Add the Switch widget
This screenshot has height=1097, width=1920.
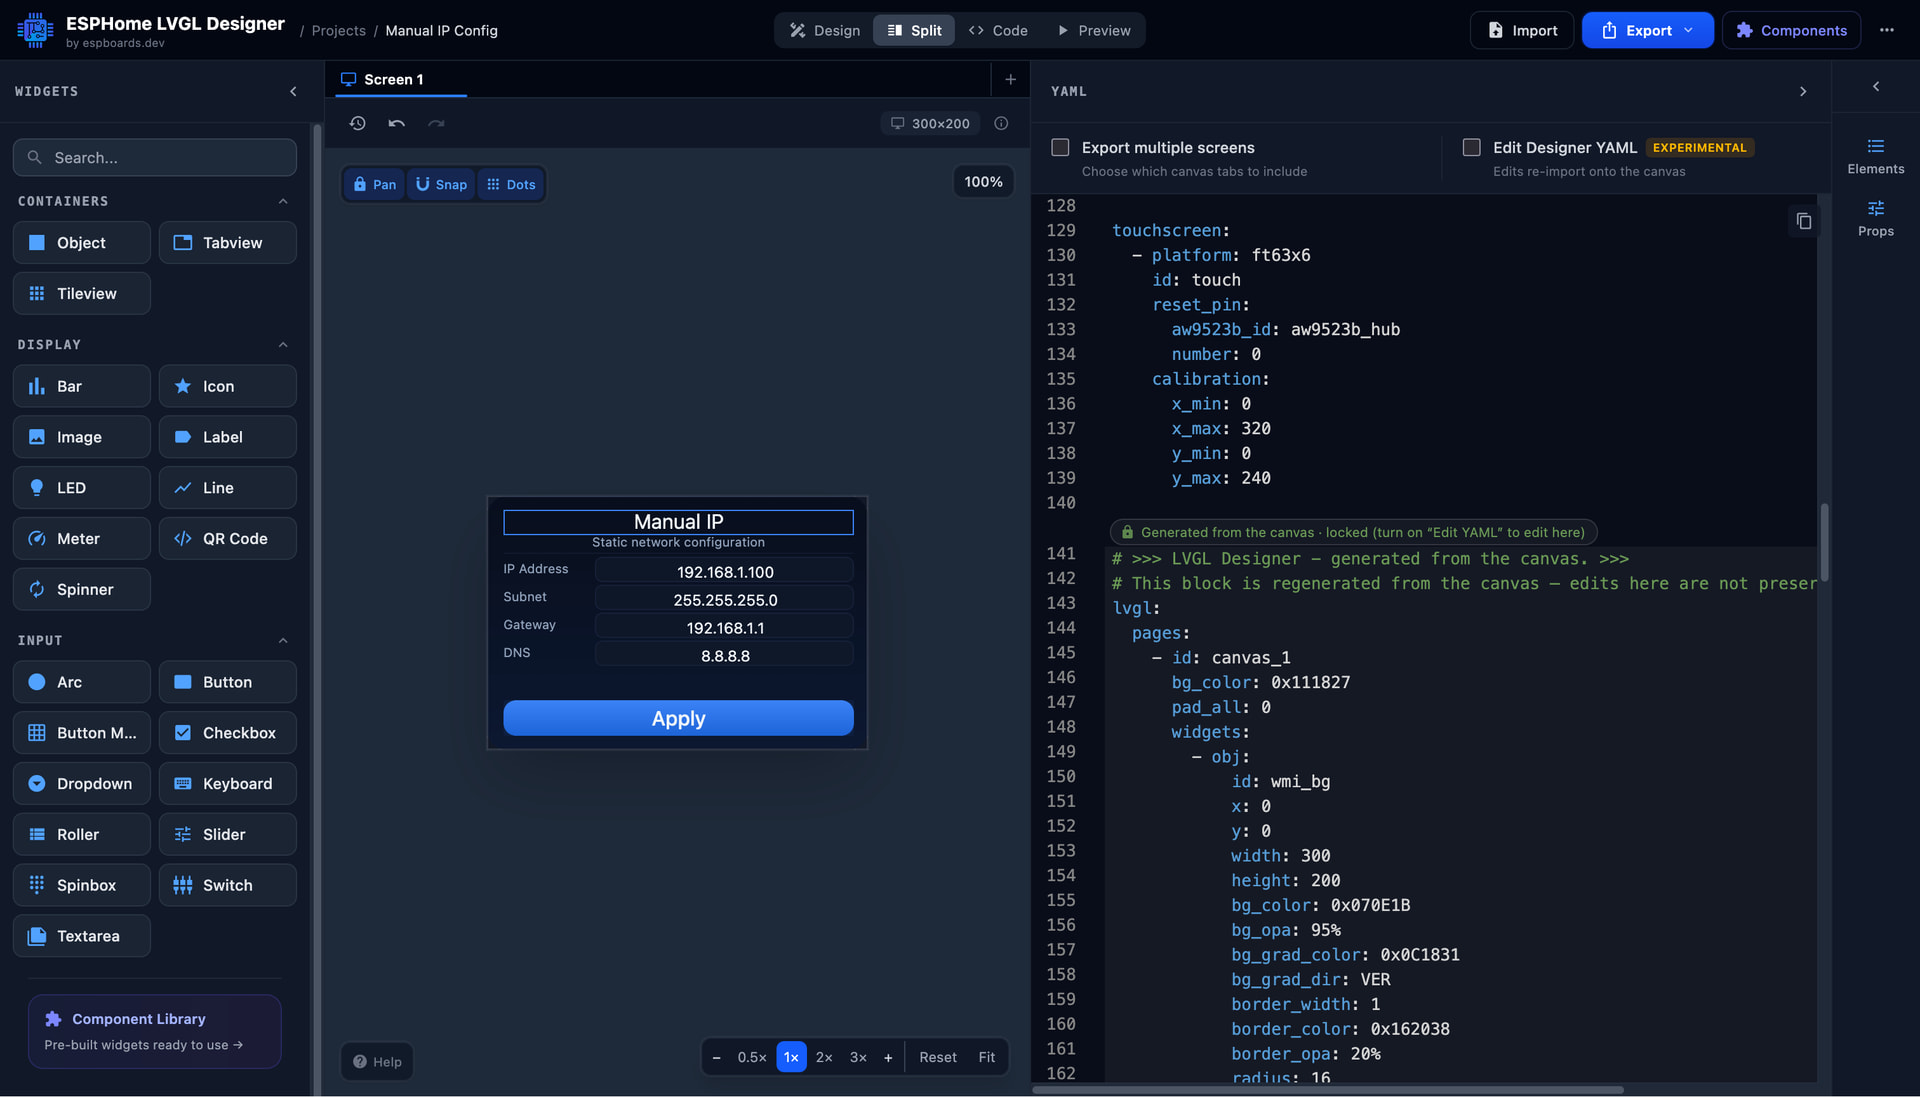pos(228,886)
